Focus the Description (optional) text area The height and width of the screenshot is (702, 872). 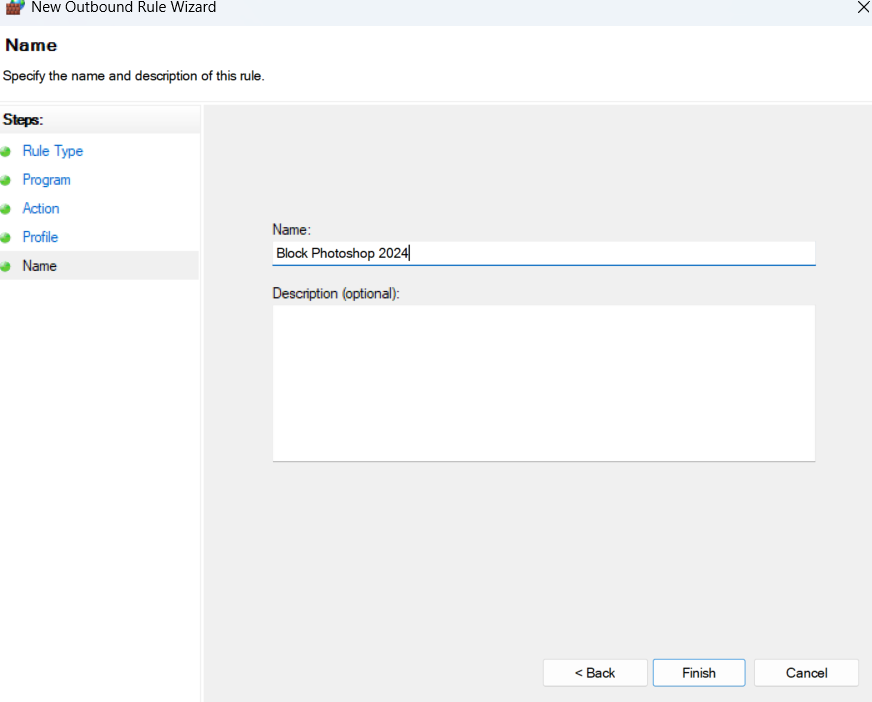tap(543, 383)
